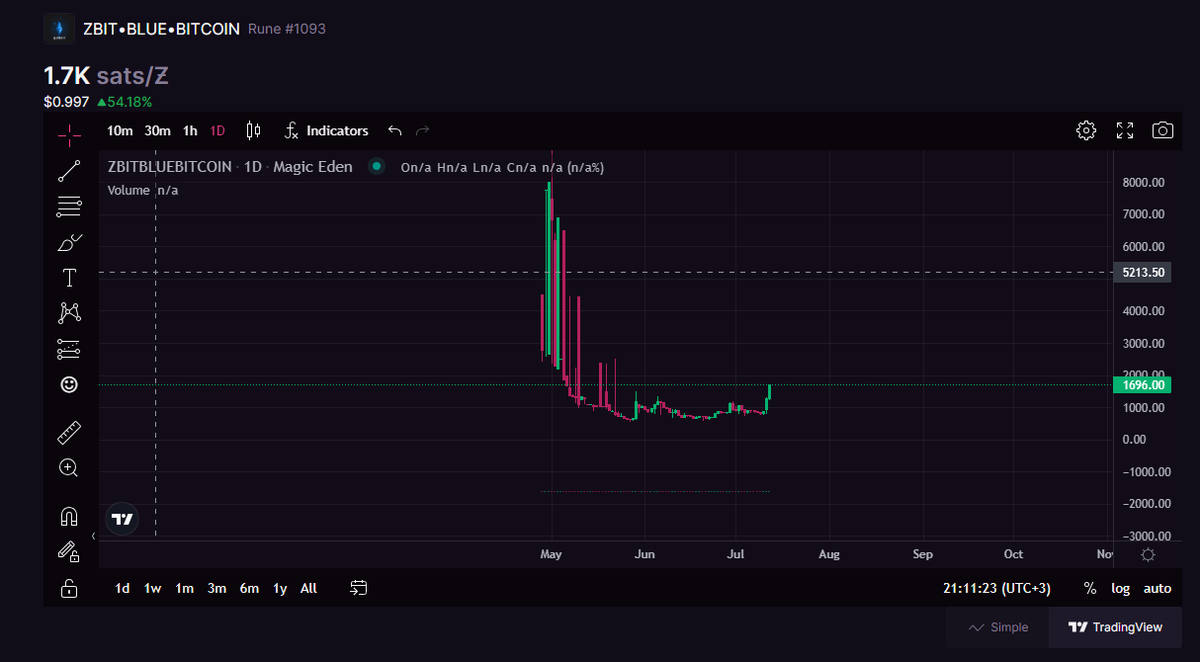Select the emoji annotation tool
Image resolution: width=1200 pixels, height=662 pixels.
pyautogui.click(x=69, y=384)
